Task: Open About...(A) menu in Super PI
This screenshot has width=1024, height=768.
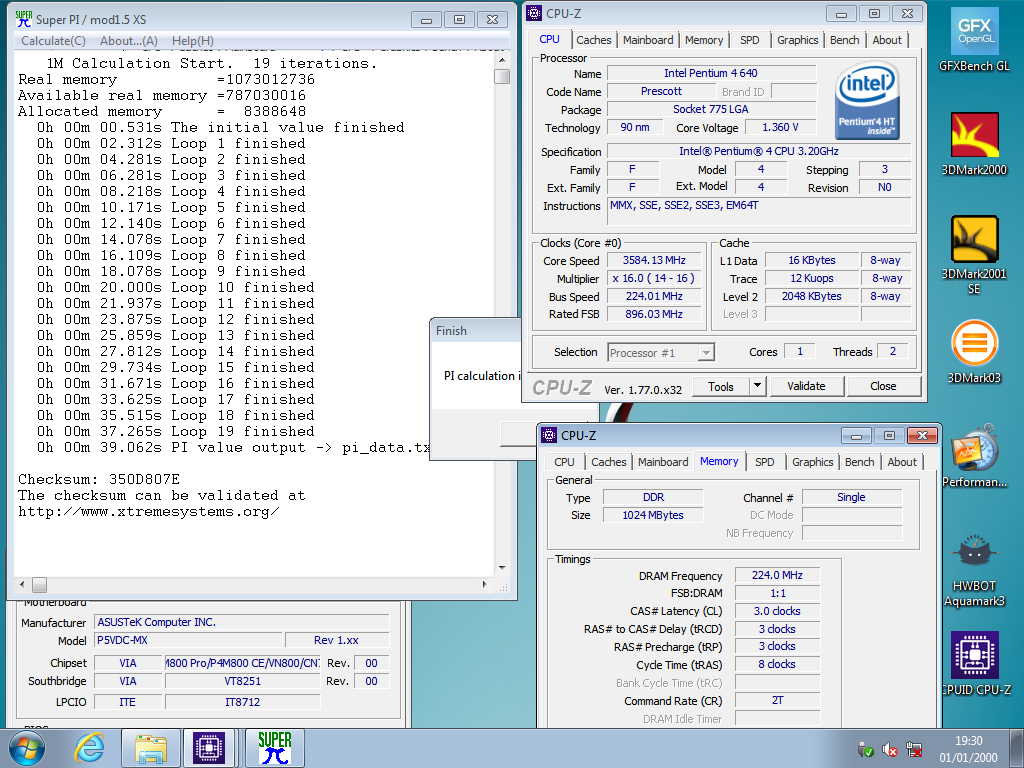Action: pyautogui.click(x=129, y=40)
